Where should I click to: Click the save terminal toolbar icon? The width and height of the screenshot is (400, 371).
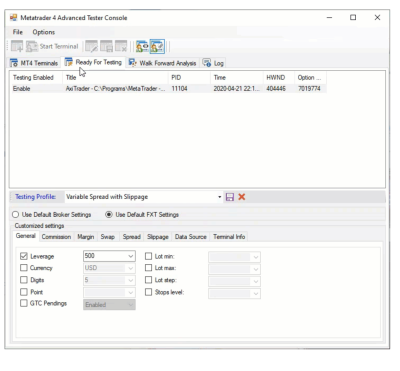tap(106, 46)
